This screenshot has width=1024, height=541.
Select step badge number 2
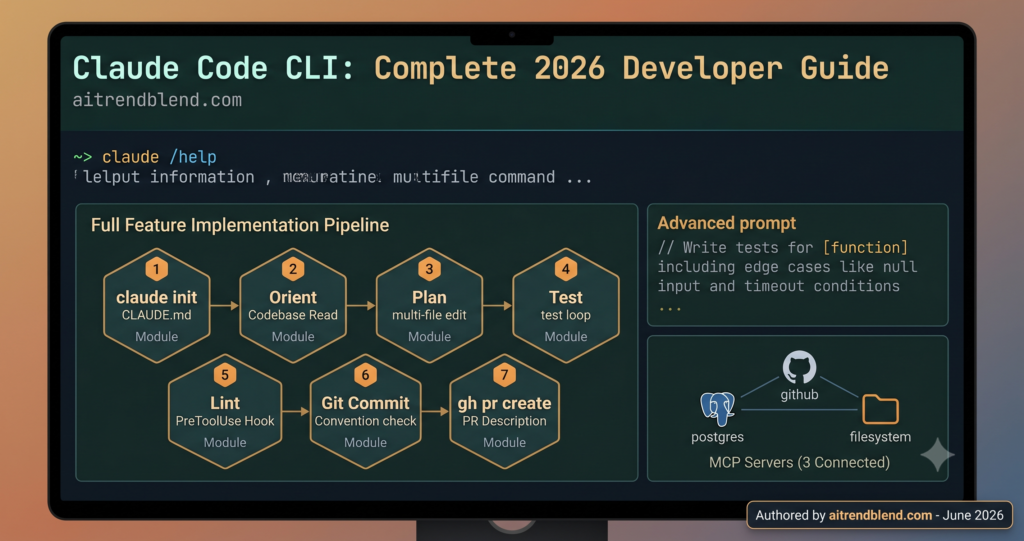coord(293,269)
